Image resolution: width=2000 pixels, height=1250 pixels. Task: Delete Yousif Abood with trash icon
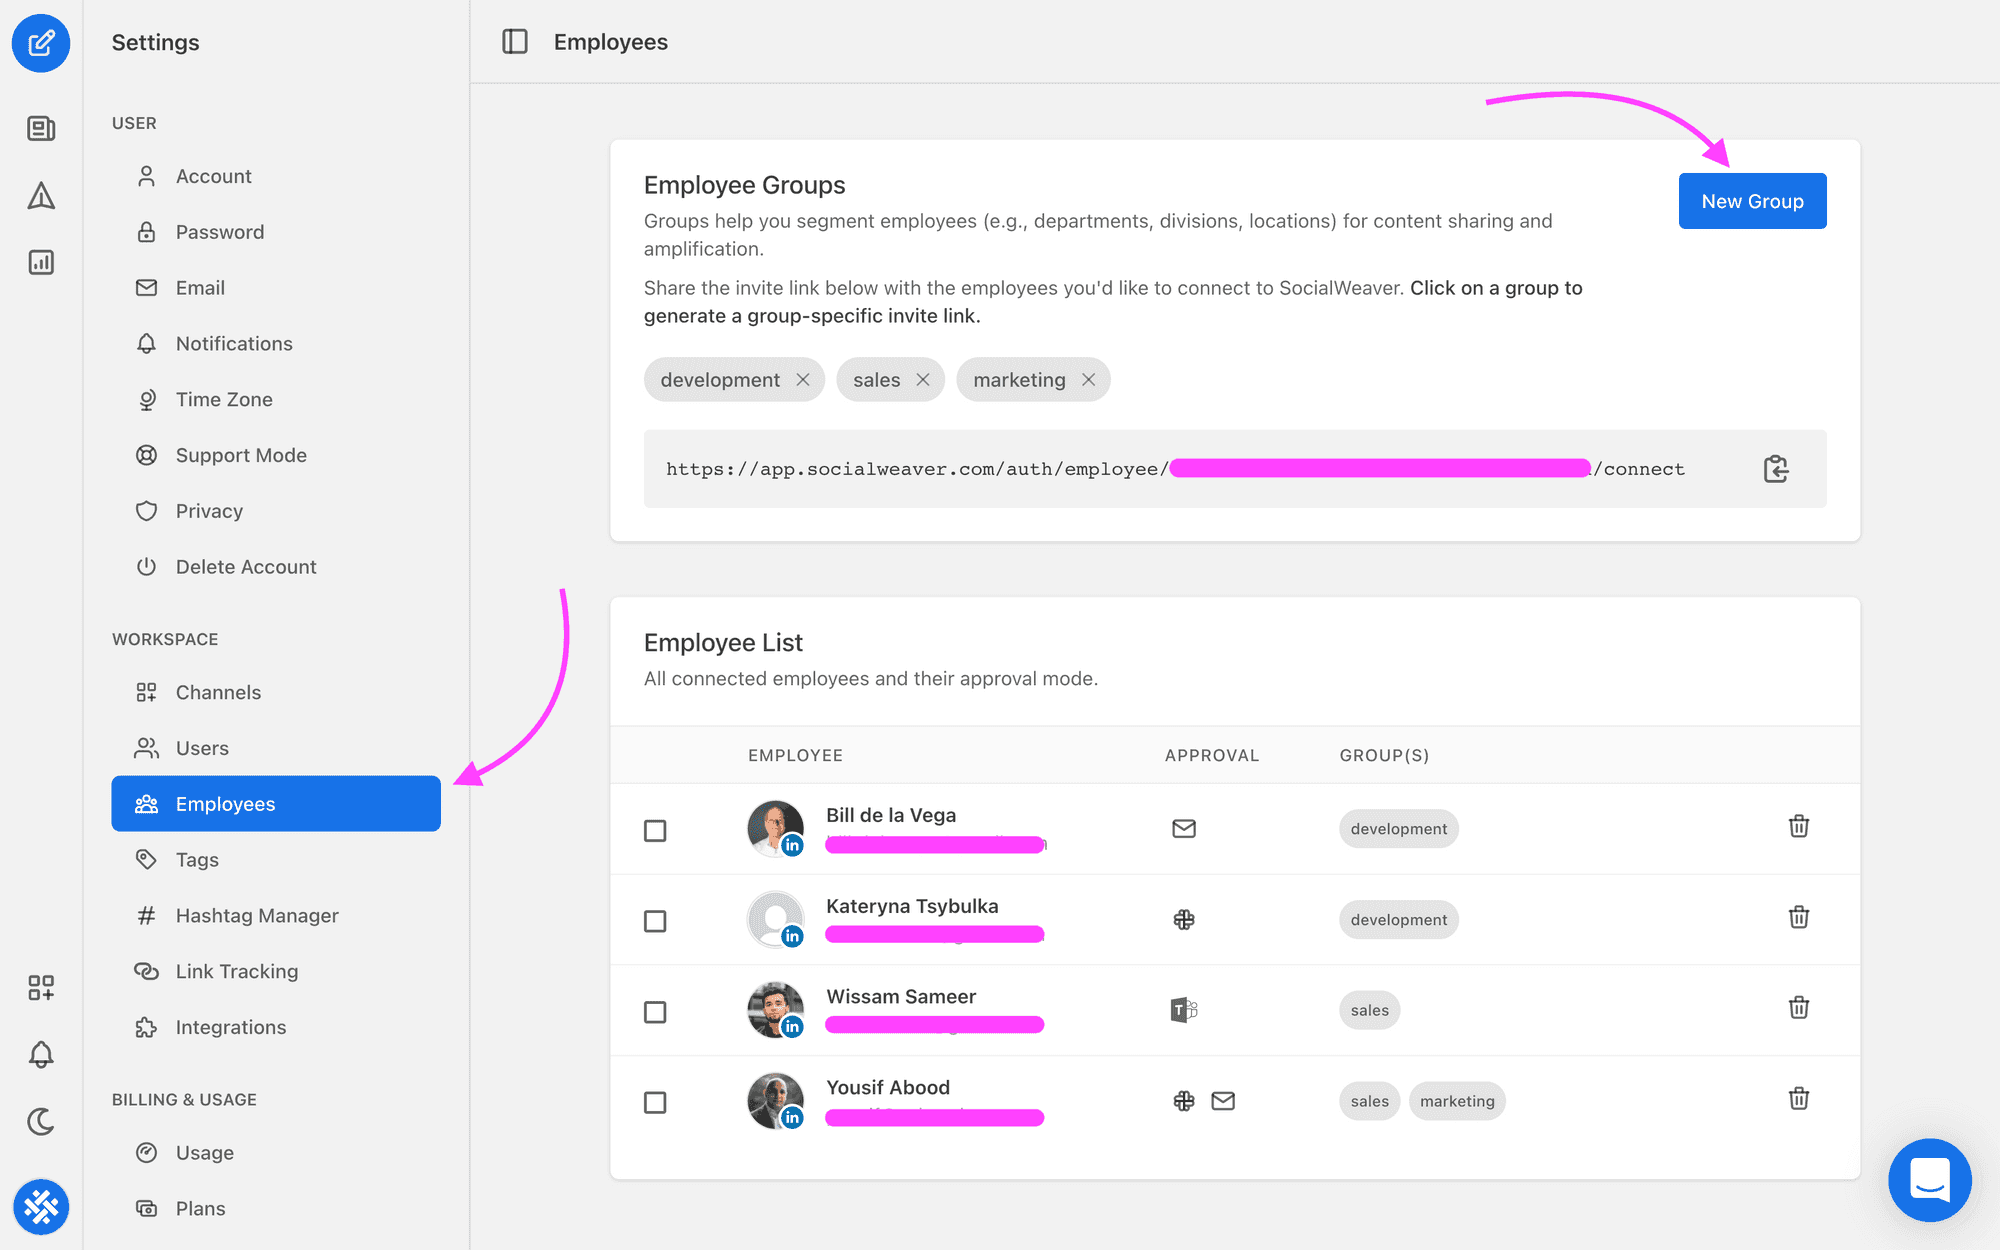coord(1799,1099)
